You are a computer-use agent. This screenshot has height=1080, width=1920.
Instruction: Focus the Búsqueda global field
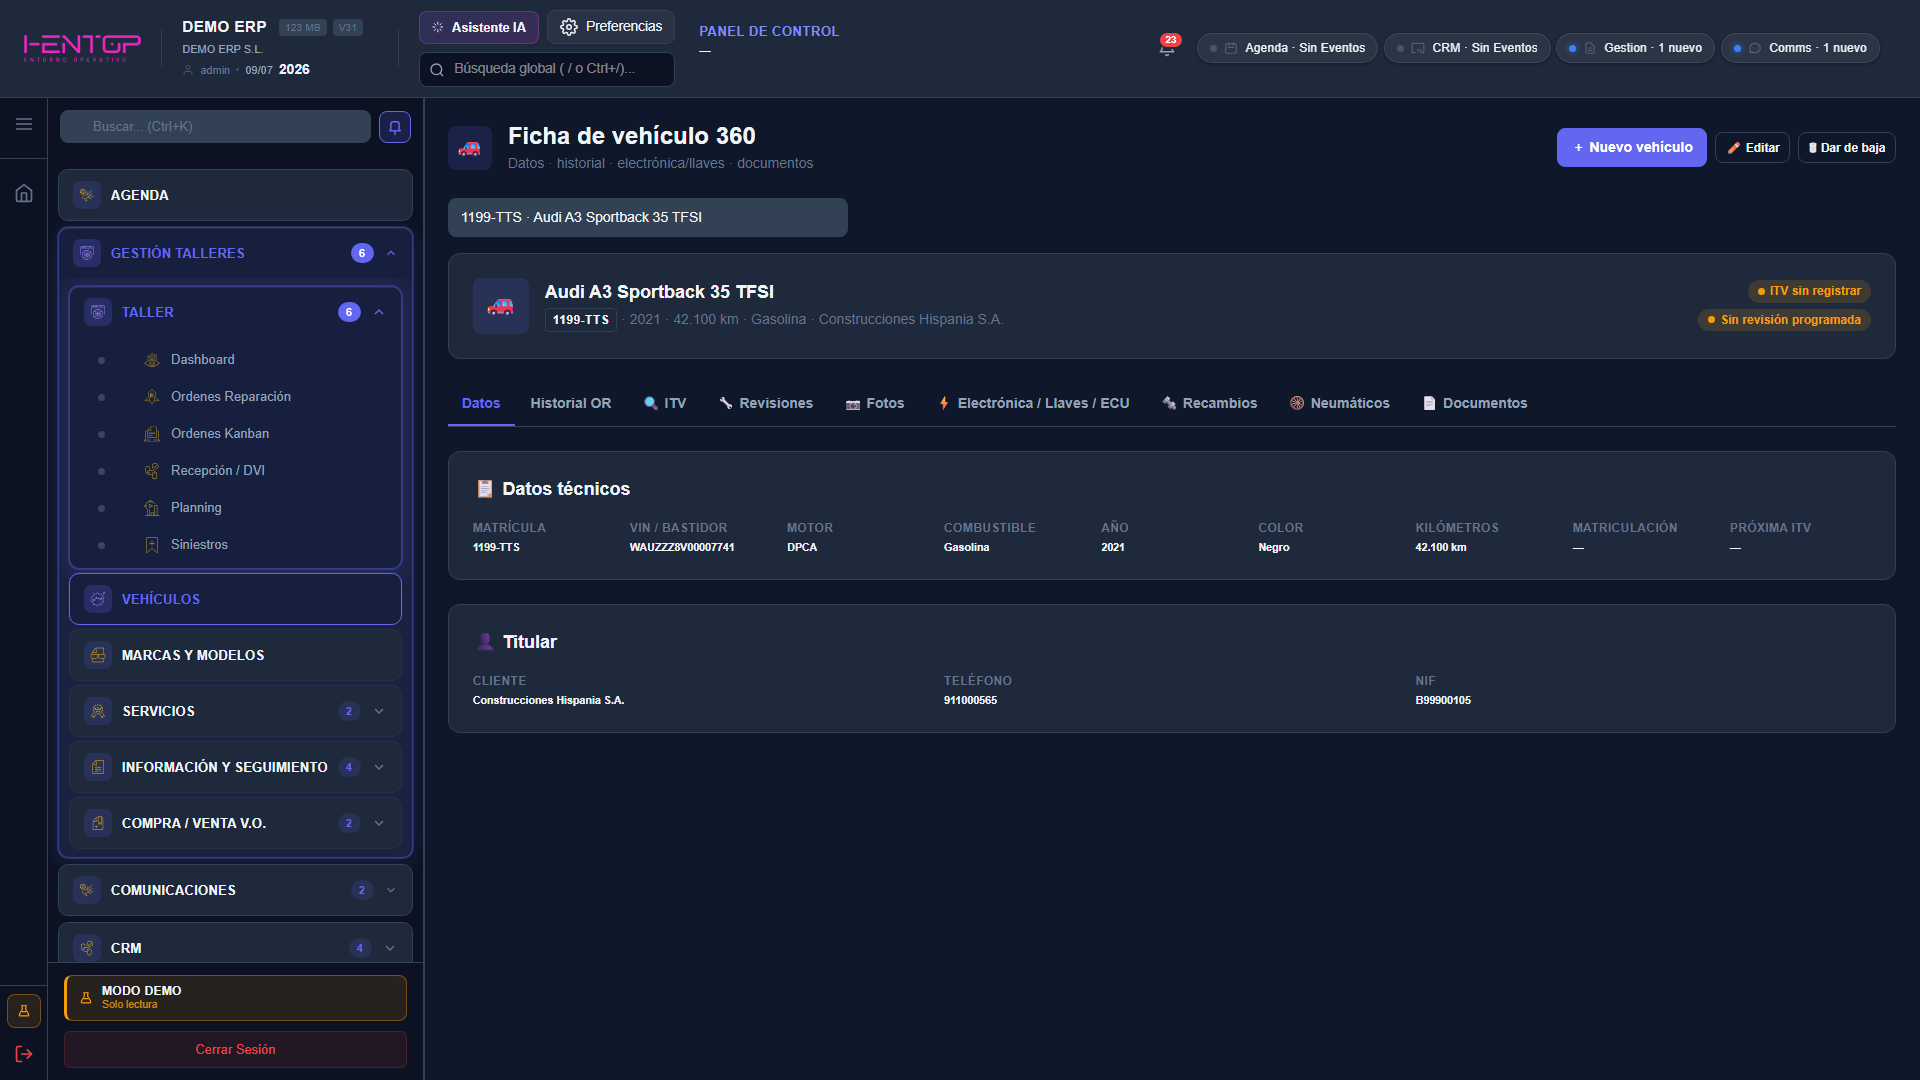(x=547, y=69)
